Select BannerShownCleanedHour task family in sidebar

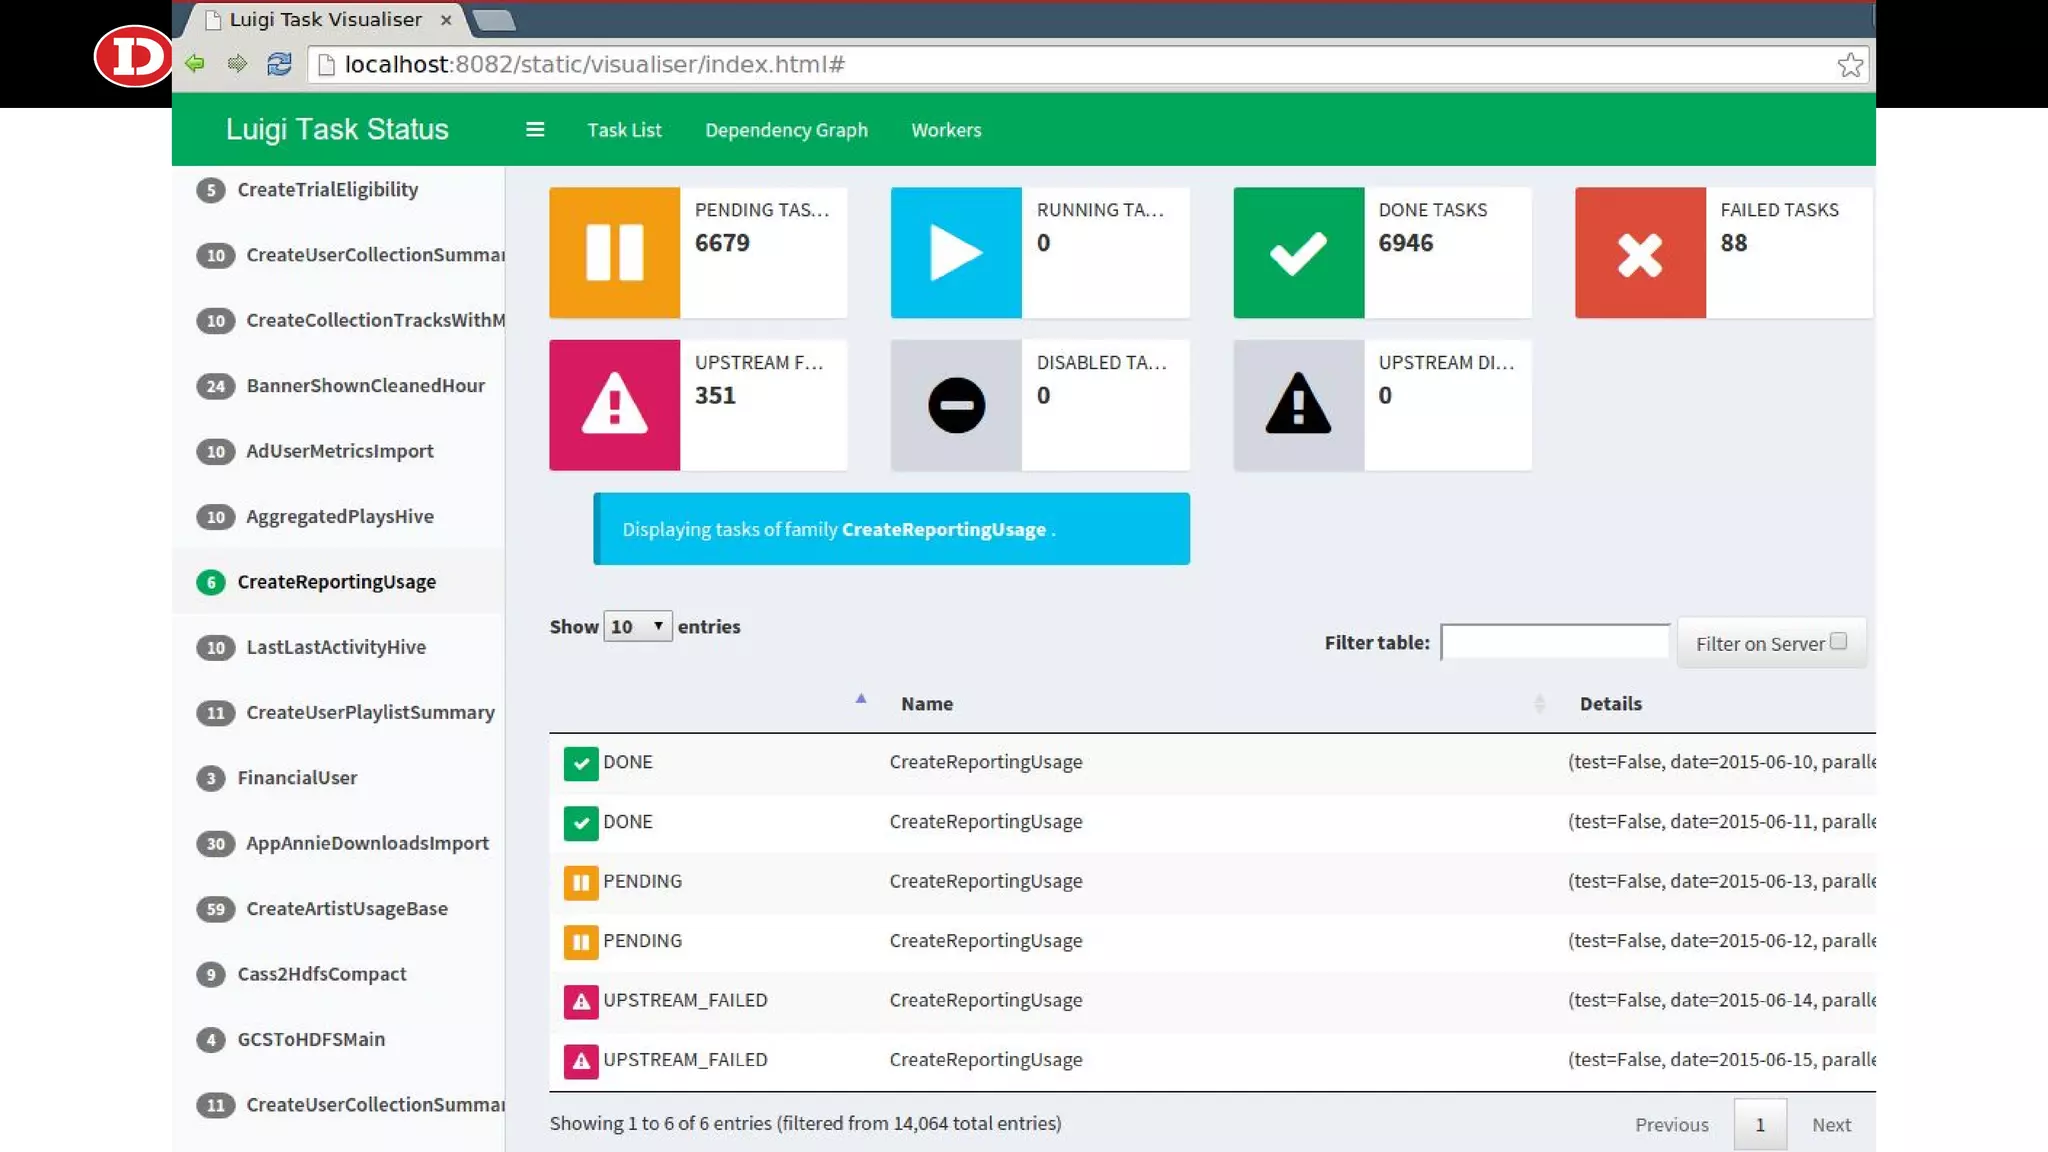tap(365, 385)
